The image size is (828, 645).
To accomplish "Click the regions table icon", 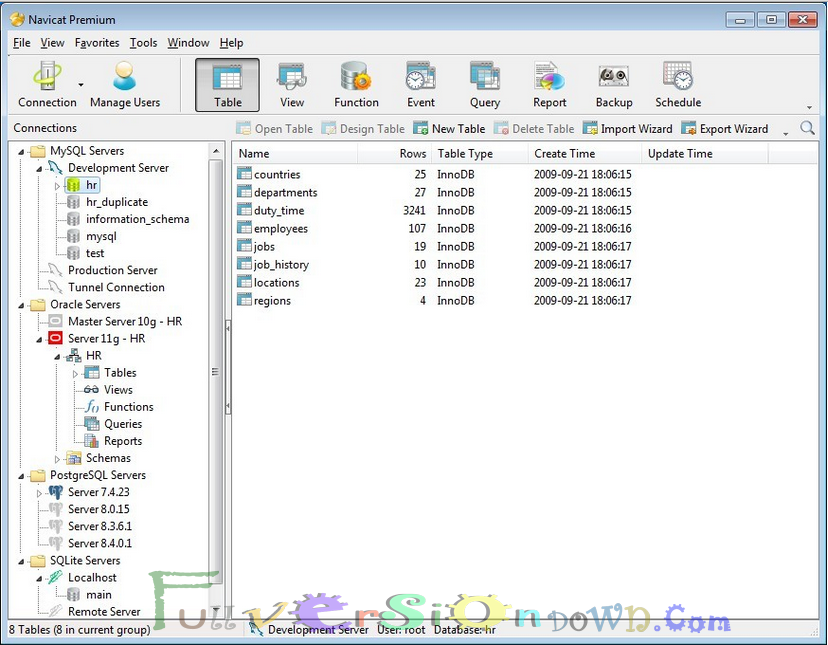I will pos(244,300).
